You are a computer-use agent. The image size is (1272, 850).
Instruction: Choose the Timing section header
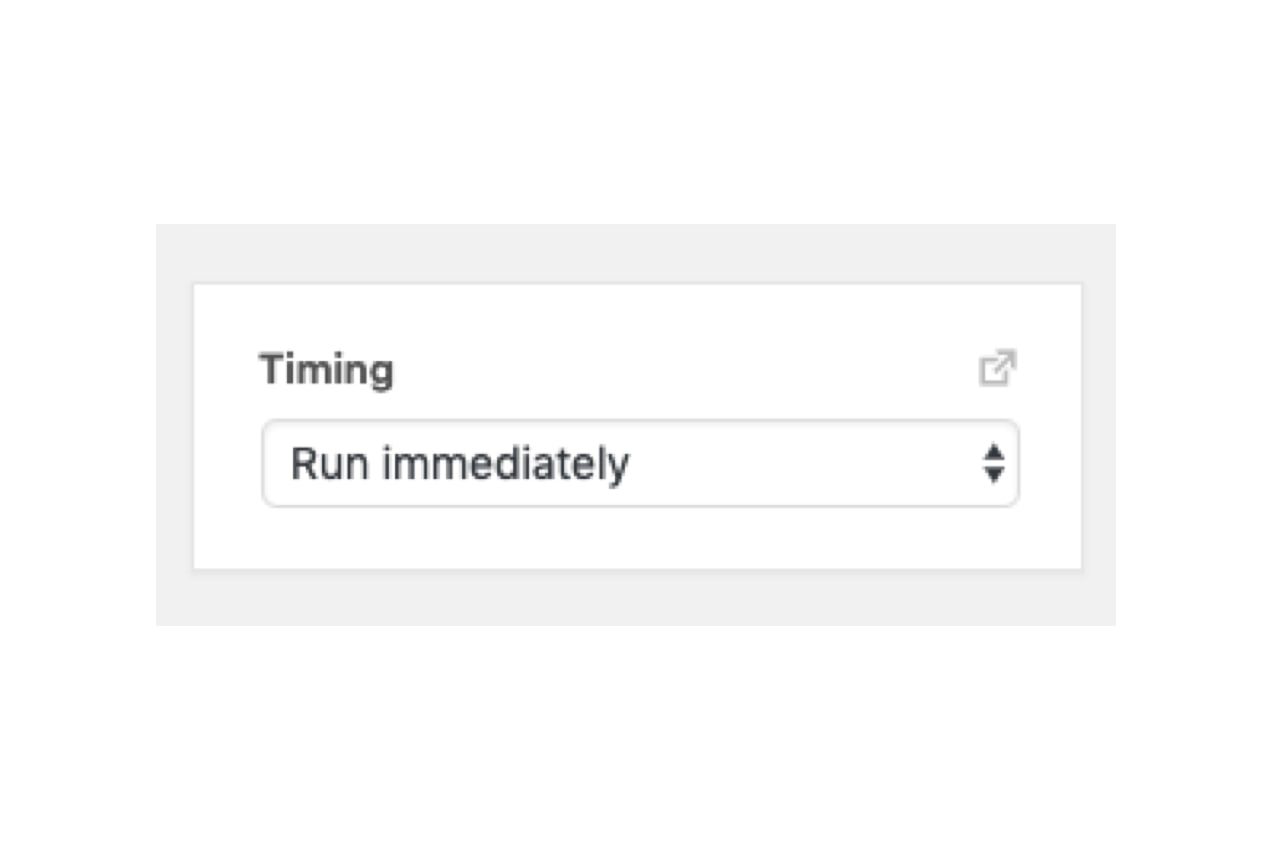pyautogui.click(x=325, y=369)
